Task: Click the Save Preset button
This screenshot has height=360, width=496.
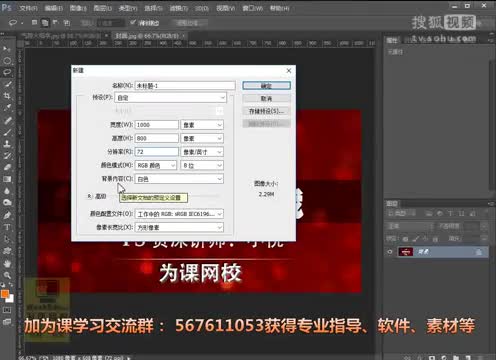Action: 266,111
